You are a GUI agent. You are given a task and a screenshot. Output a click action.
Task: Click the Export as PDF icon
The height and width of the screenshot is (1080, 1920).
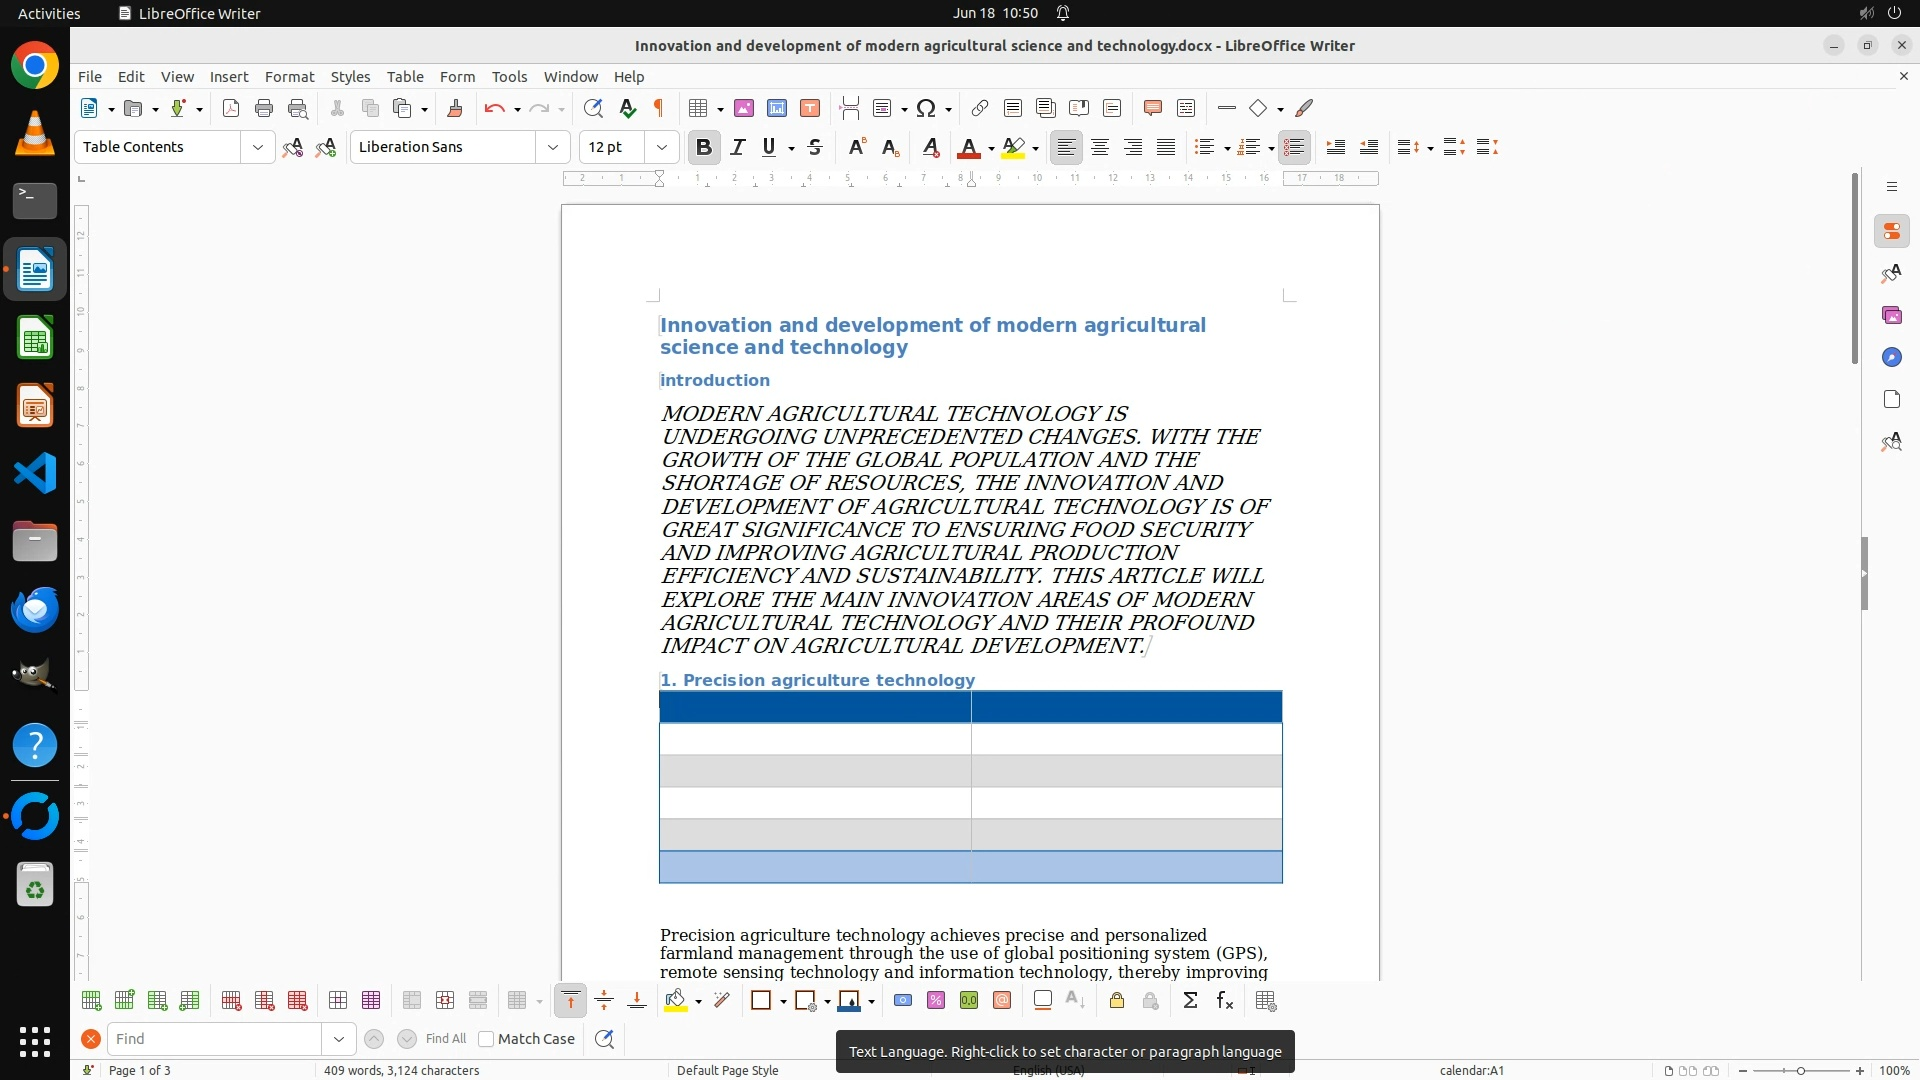[x=231, y=108]
